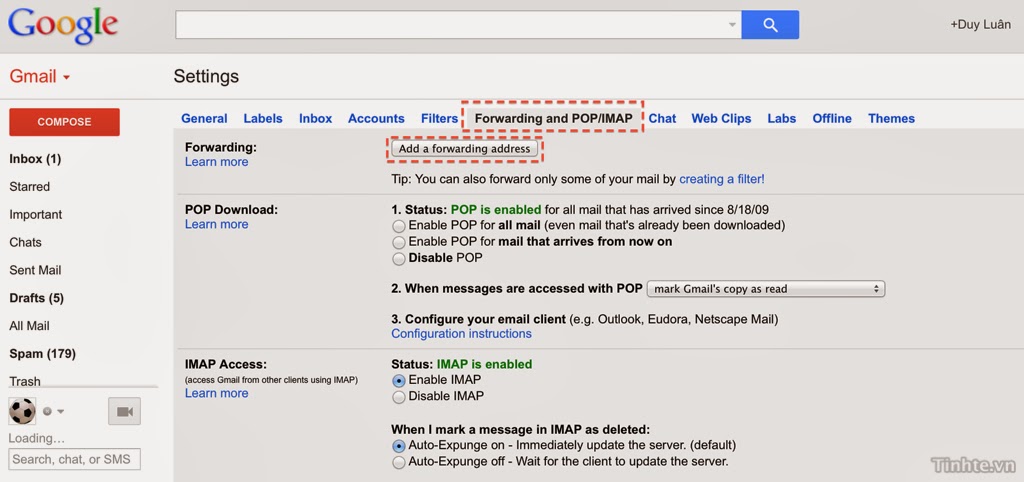
Task: Open Learn more under IMAP Access
Action: tap(216, 393)
